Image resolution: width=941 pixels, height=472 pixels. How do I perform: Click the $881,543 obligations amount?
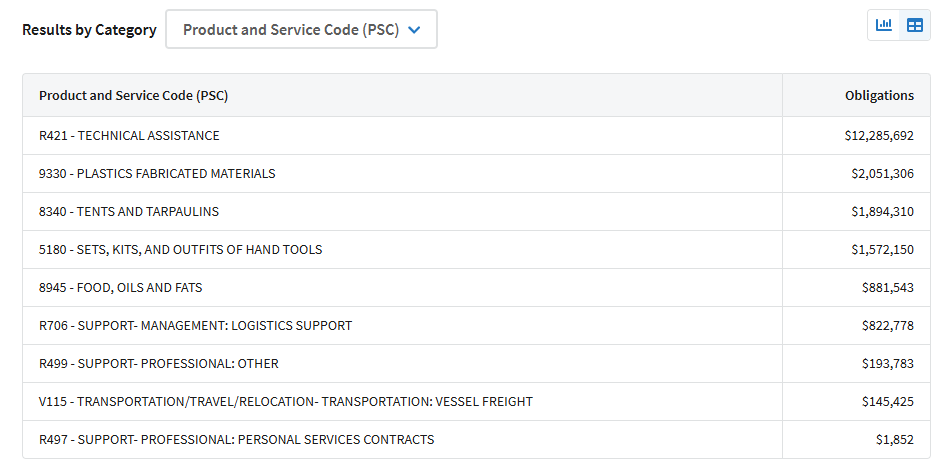coord(888,288)
